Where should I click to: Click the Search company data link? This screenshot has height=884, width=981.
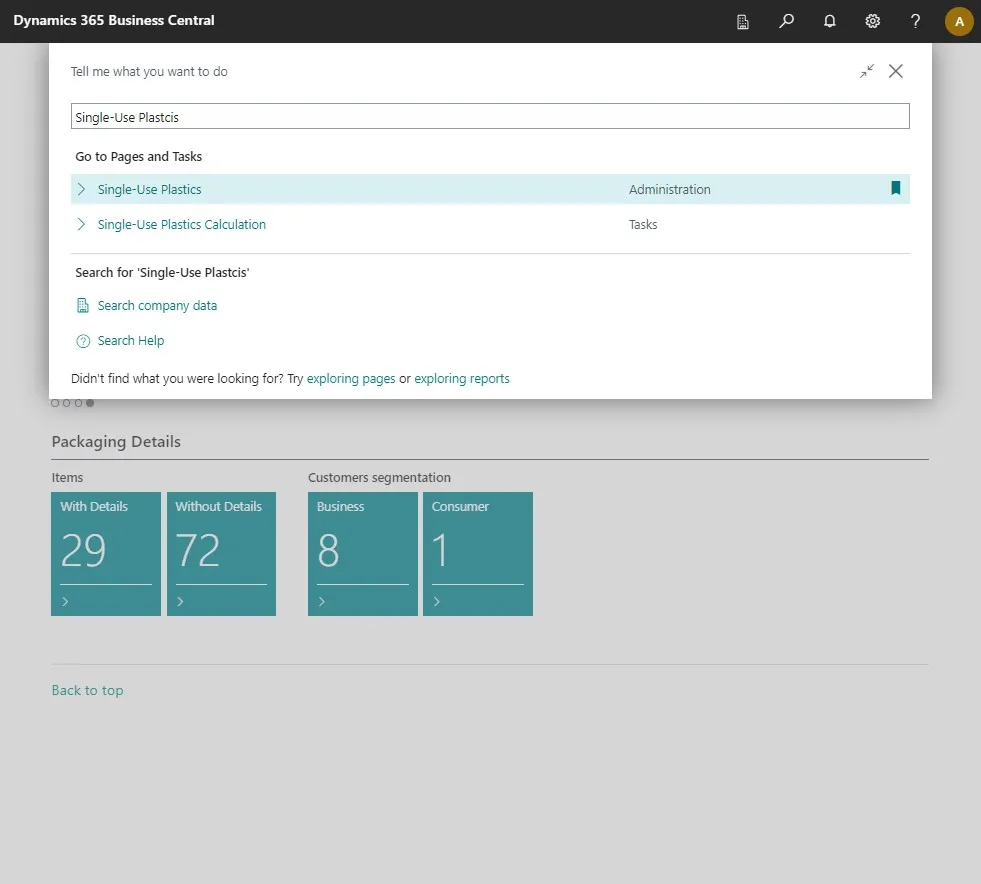[157, 305]
